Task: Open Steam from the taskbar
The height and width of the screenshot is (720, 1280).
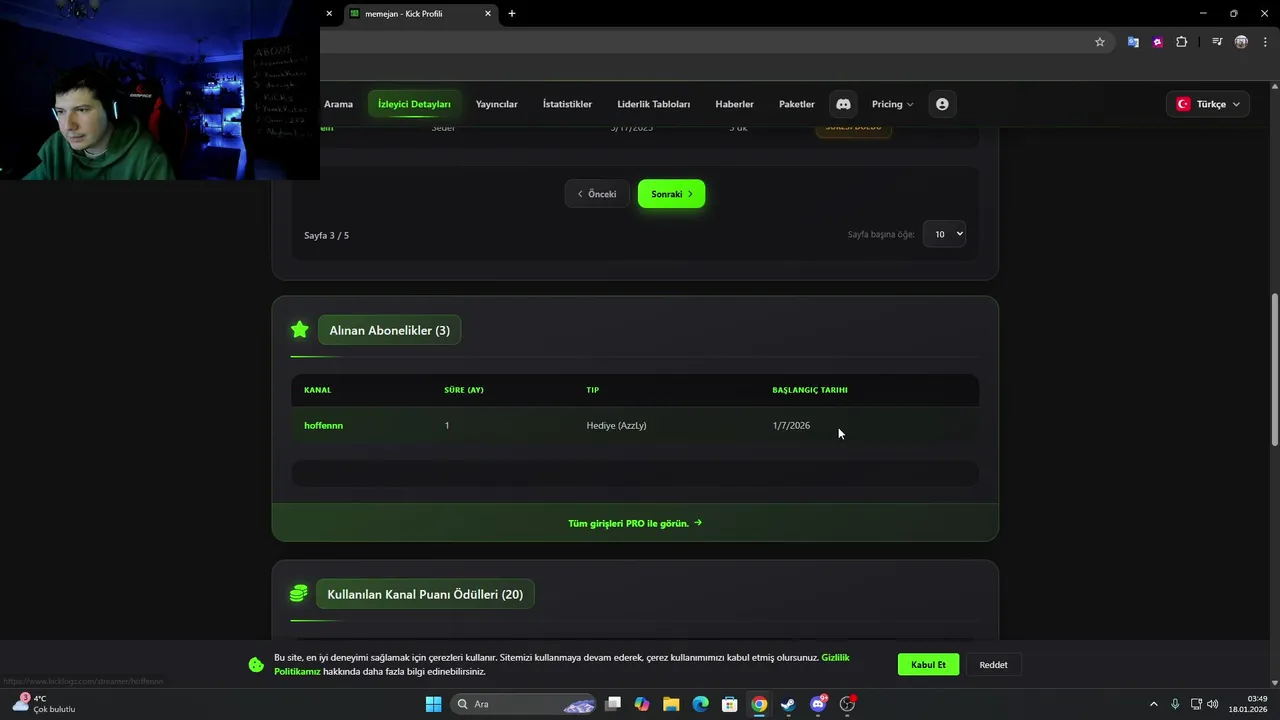Action: tap(788, 704)
